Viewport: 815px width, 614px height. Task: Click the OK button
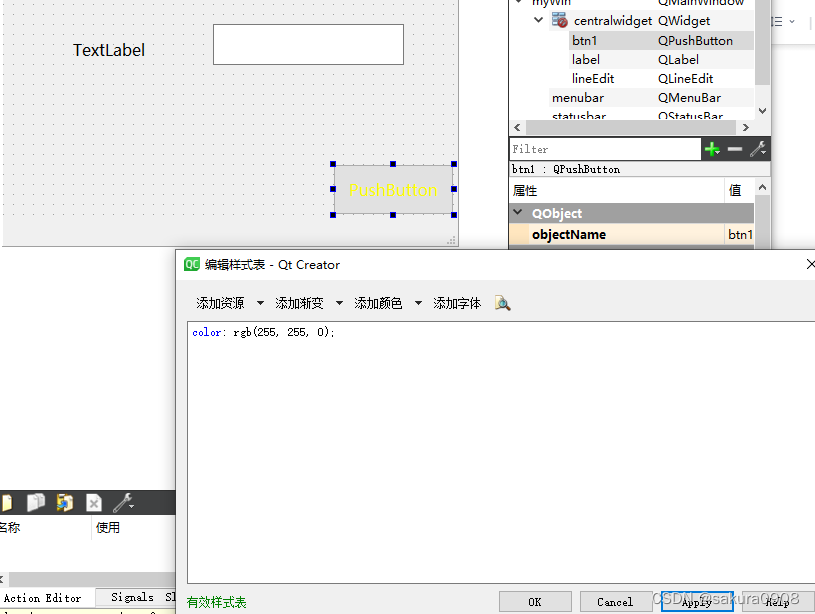535,602
